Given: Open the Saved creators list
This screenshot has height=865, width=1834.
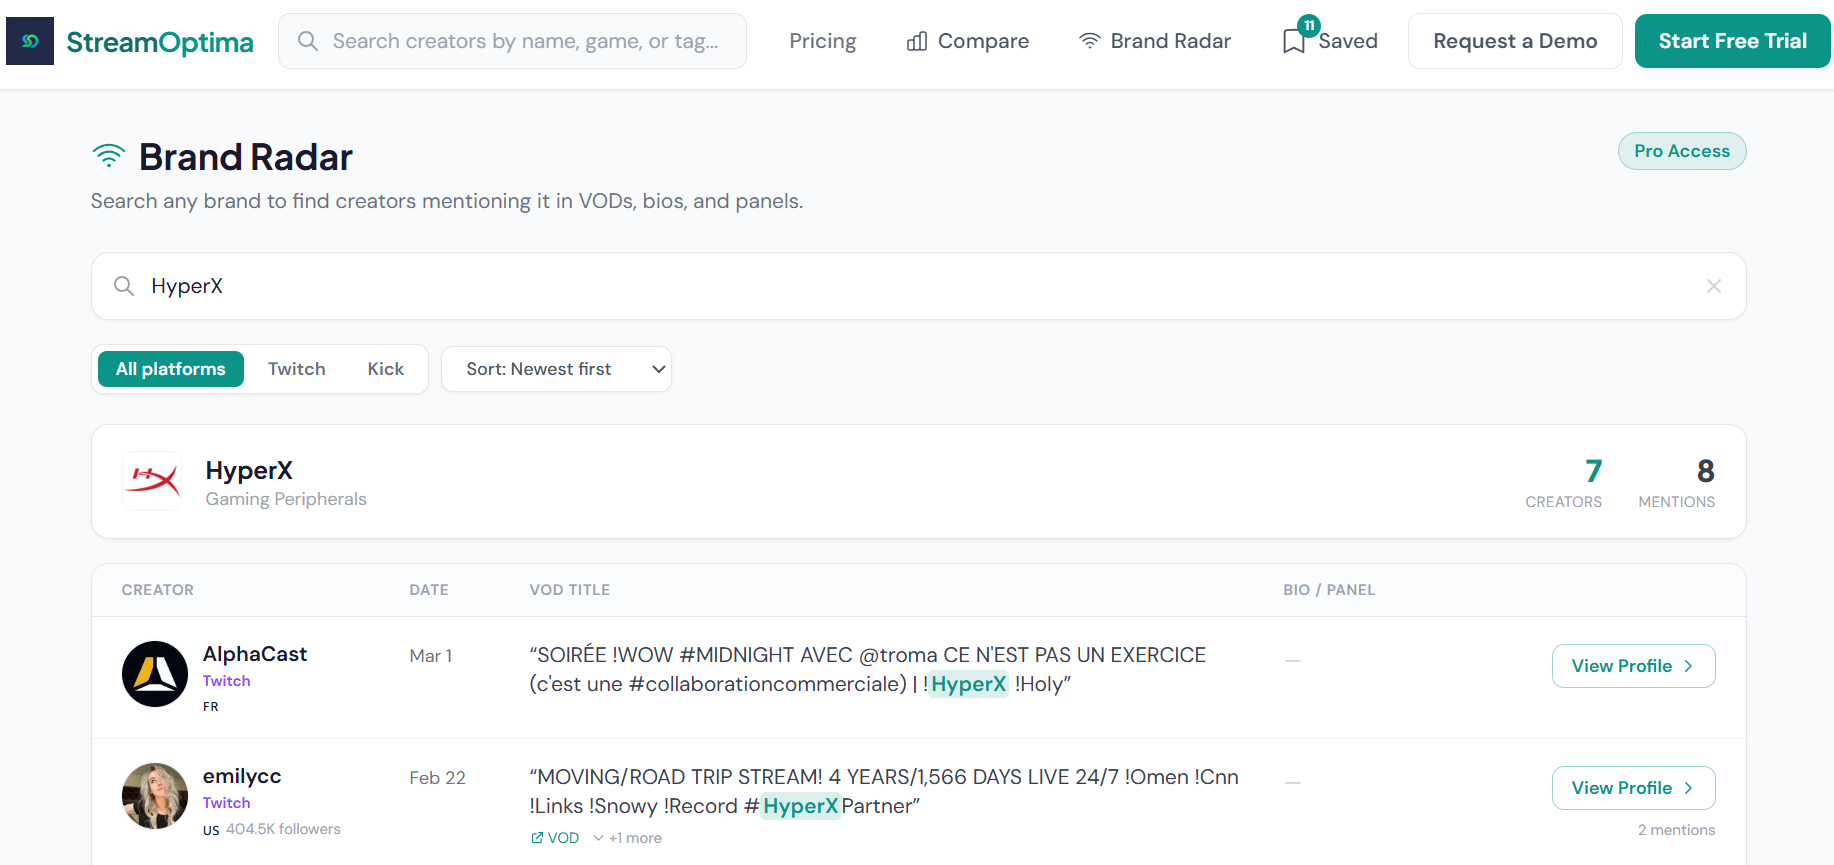Looking at the screenshot, I should tap(1330, 41).
